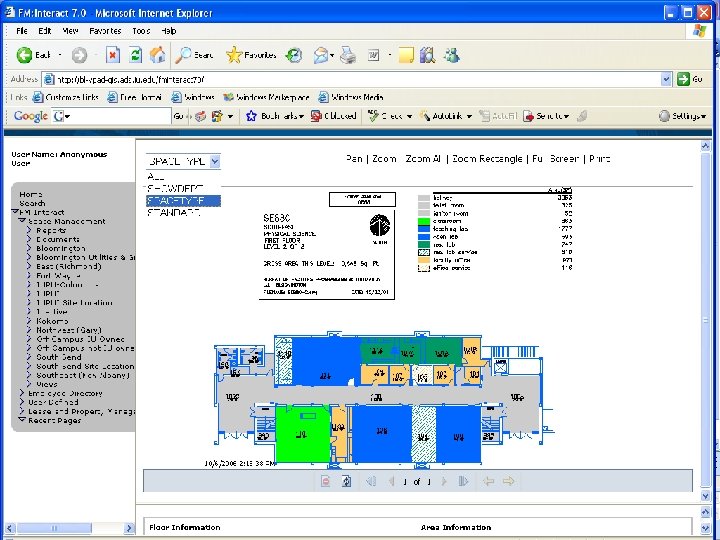
Task: Expand the South Bend tree node
Action: click(x=29, y=357)
